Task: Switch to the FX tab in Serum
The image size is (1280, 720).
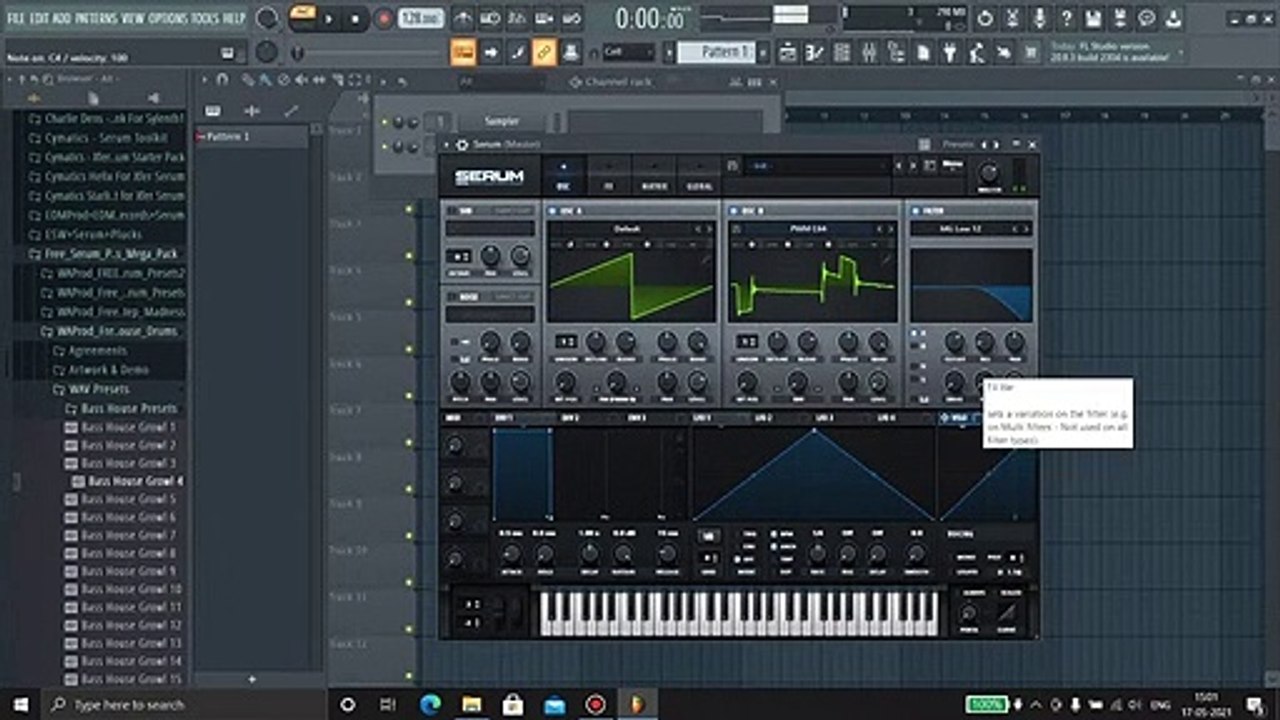Action: [608, 175]
